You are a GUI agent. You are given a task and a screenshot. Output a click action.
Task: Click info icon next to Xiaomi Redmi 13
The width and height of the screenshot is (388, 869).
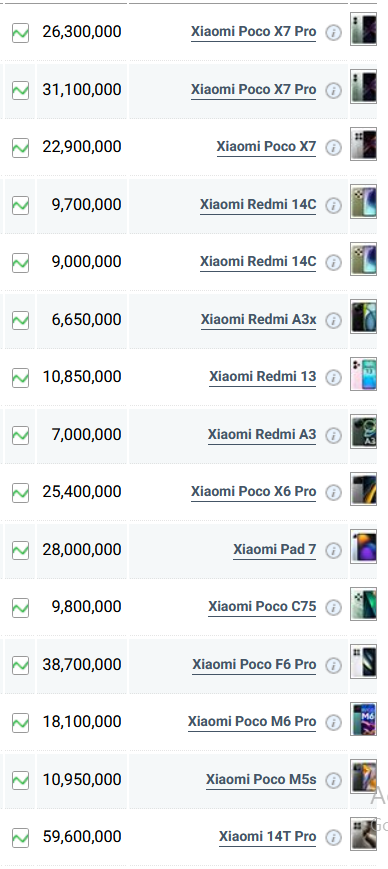click(333, 378)
